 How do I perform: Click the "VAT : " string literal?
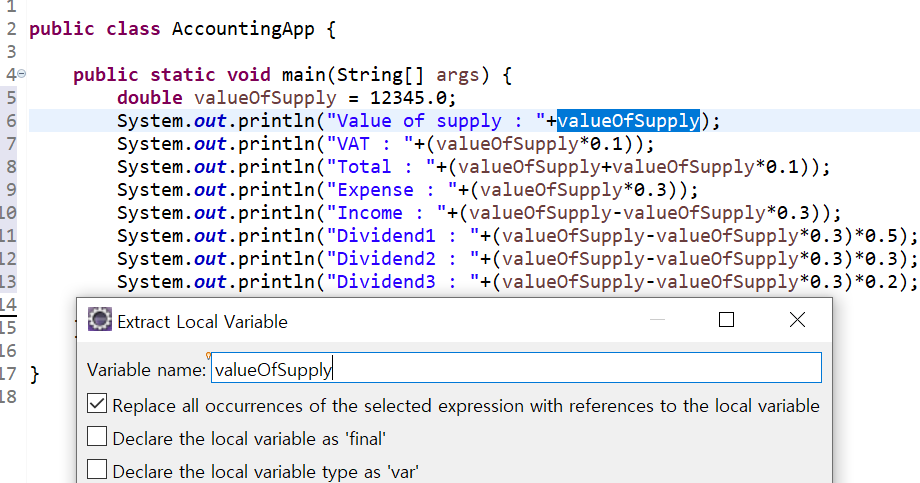370,144
